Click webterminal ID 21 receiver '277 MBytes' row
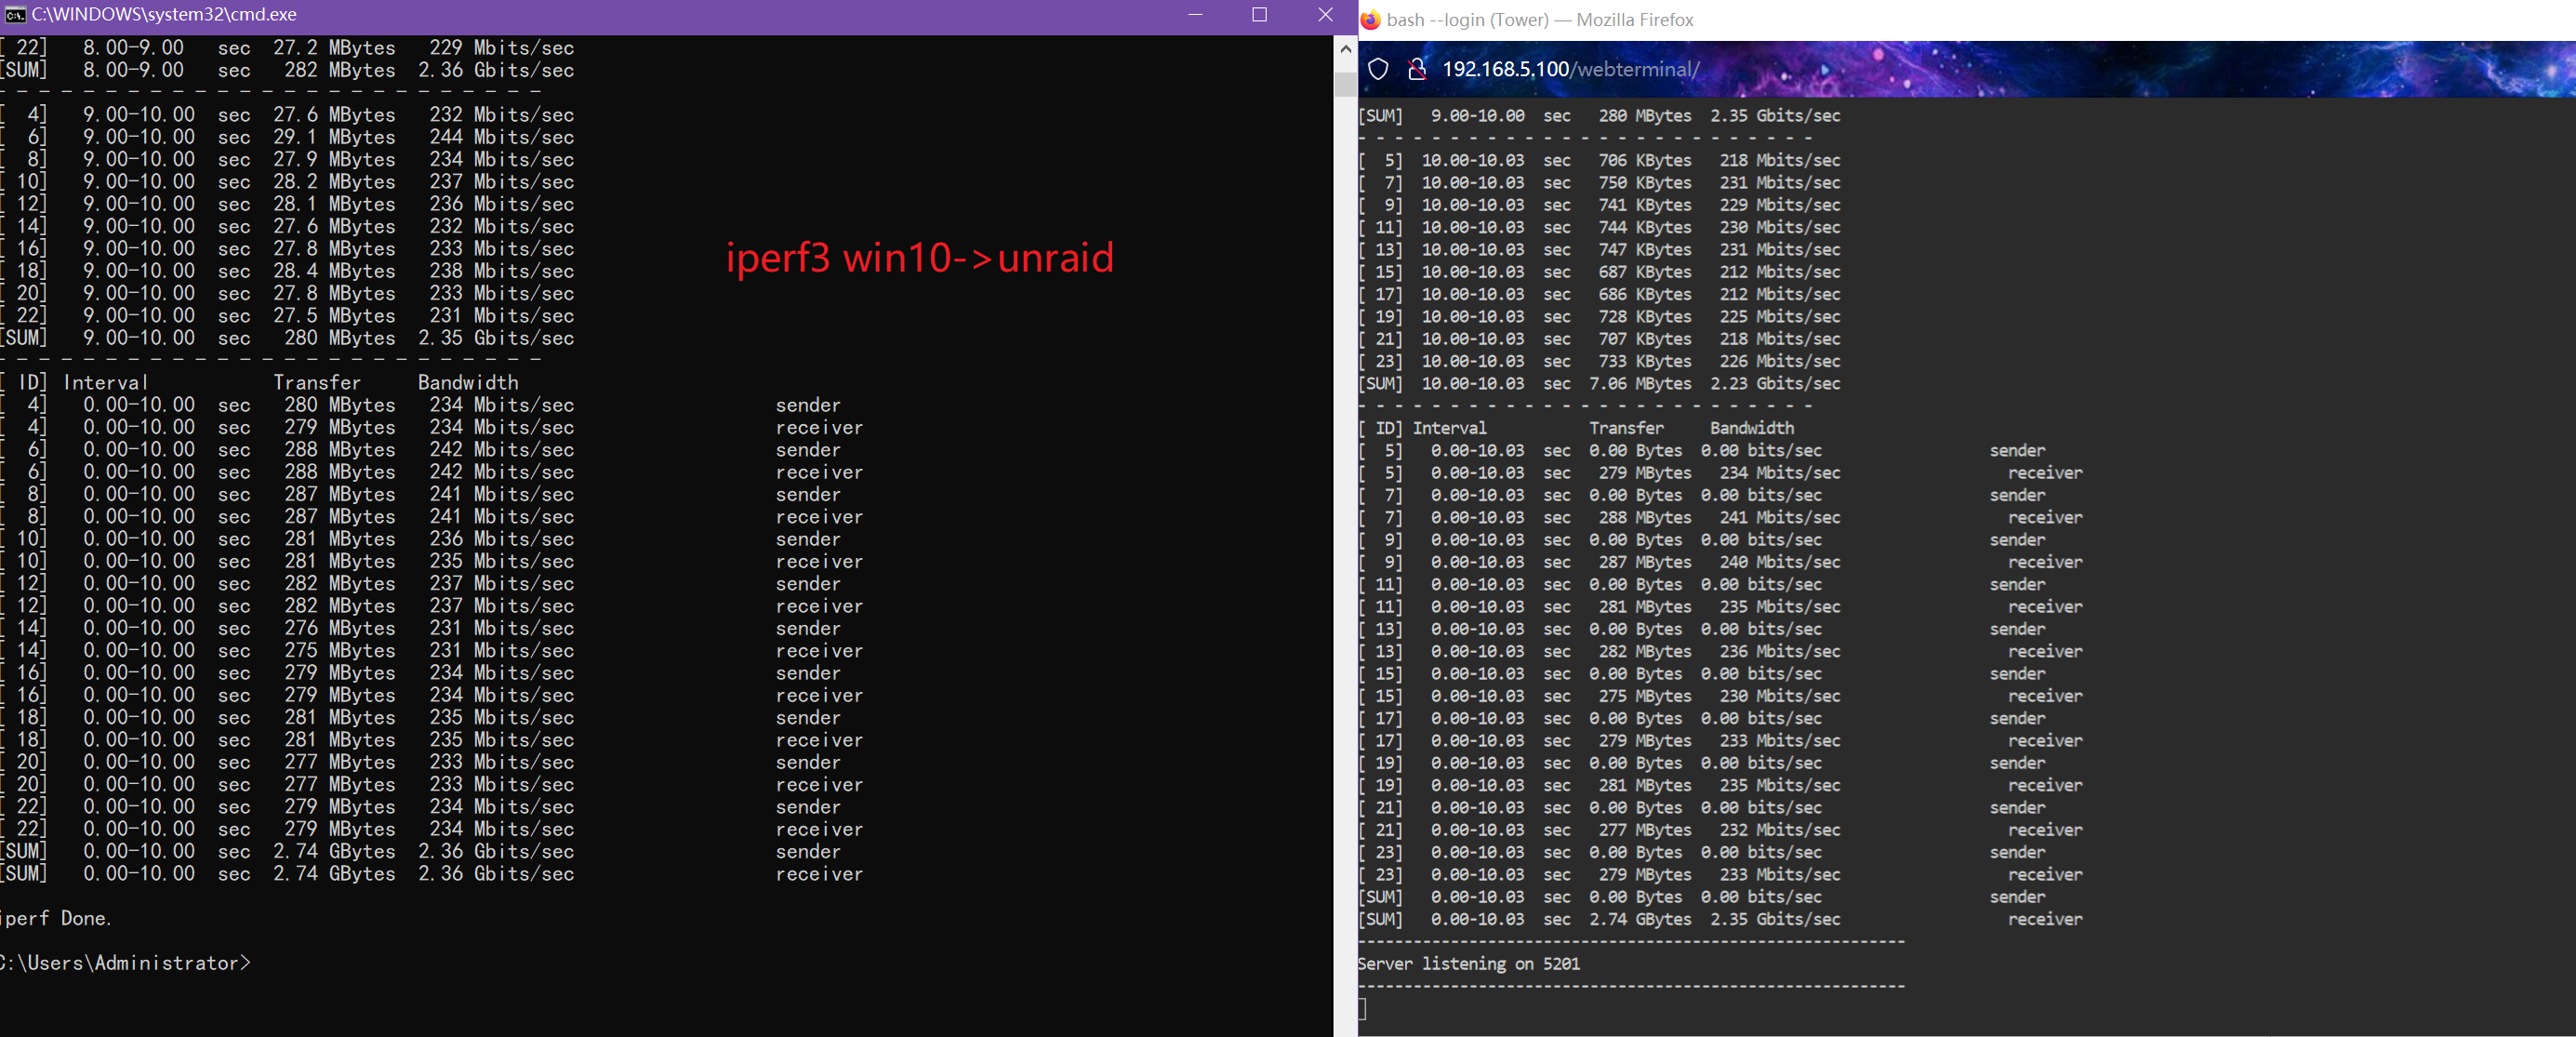2576x1037 pixels. point(1720,830)
